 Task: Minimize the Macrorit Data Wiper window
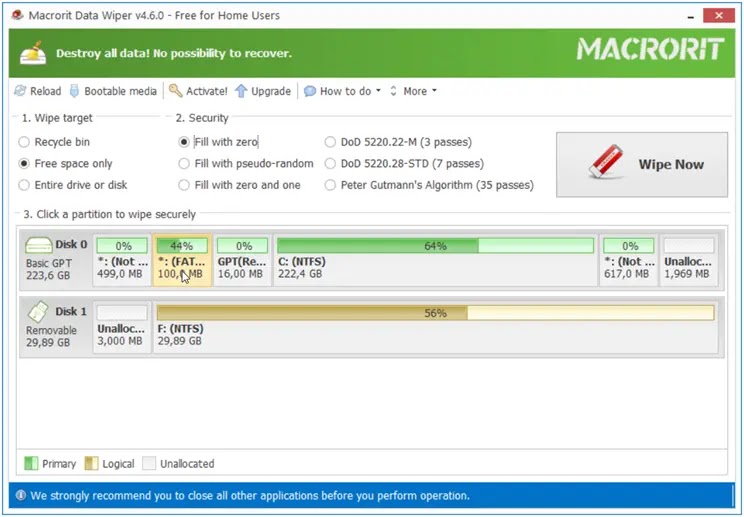click(691, 17)
